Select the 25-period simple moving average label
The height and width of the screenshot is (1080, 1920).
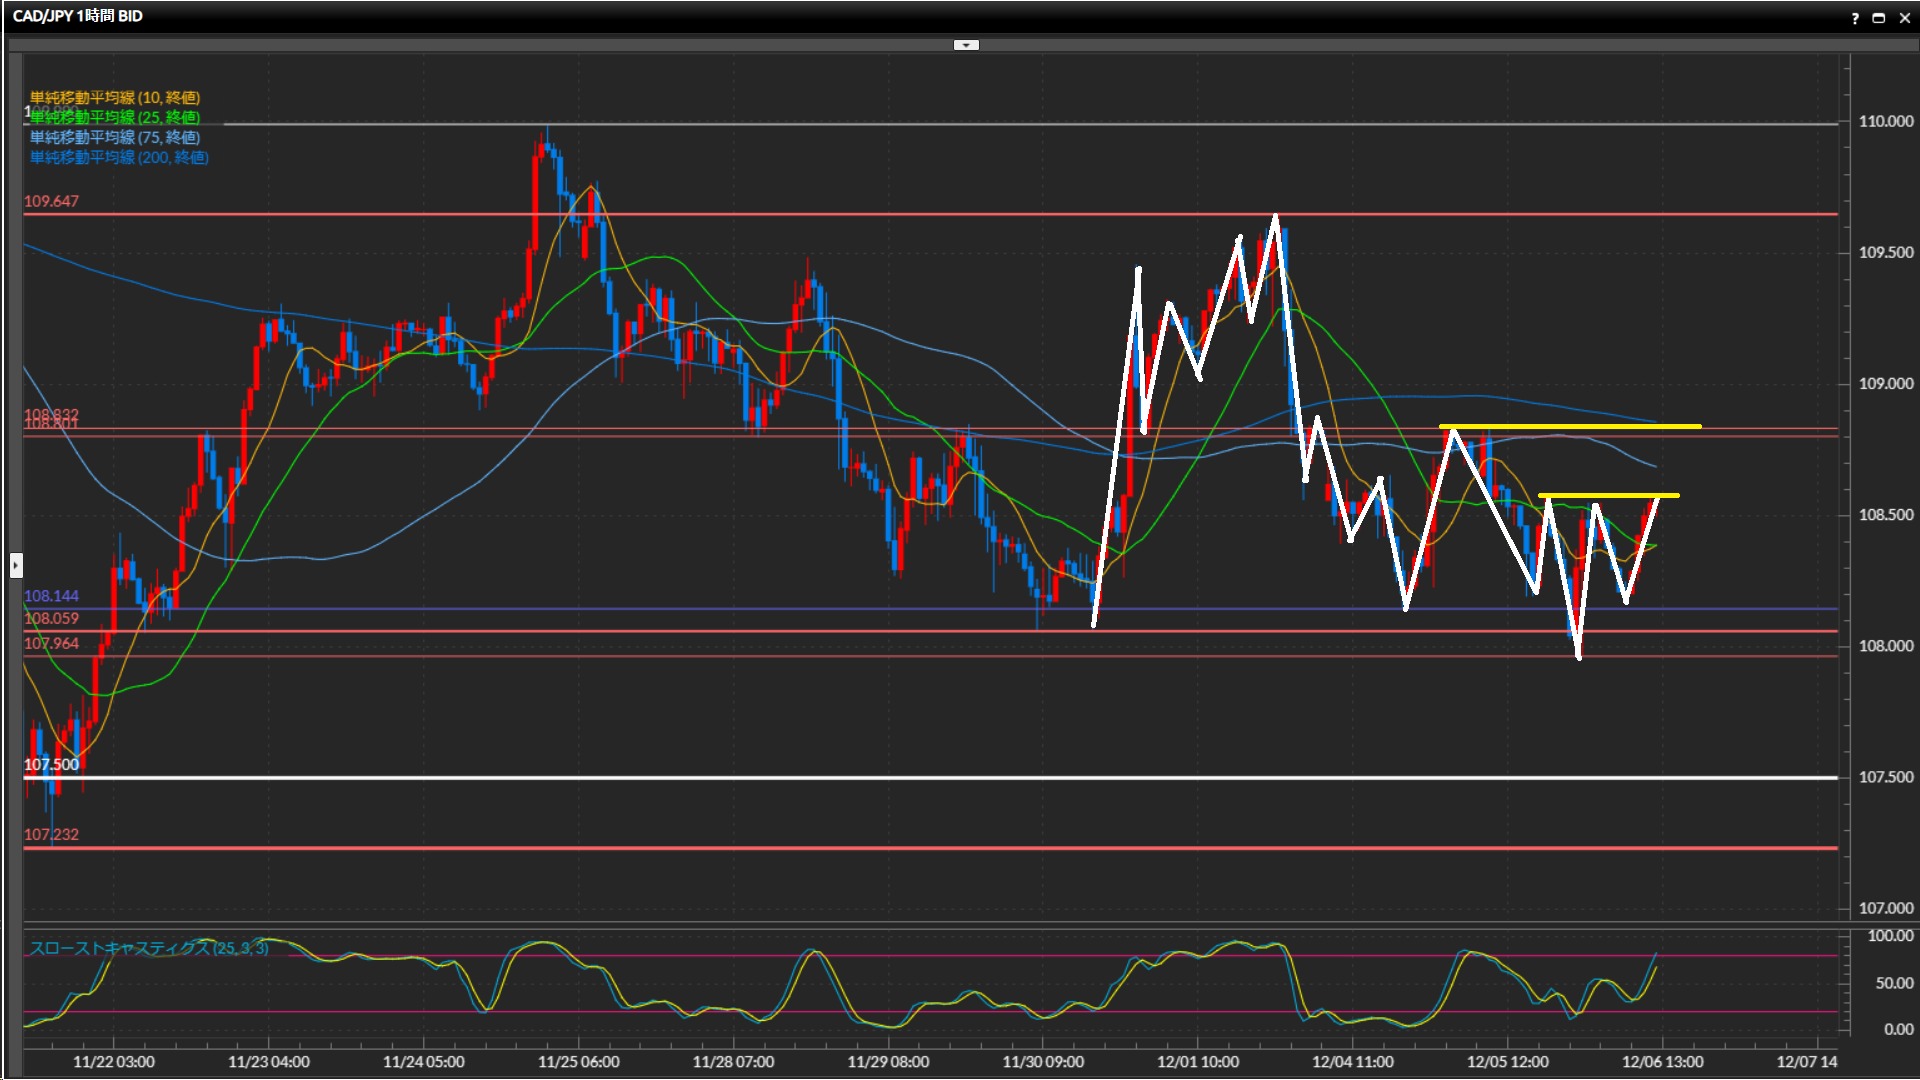coord(115,117)
